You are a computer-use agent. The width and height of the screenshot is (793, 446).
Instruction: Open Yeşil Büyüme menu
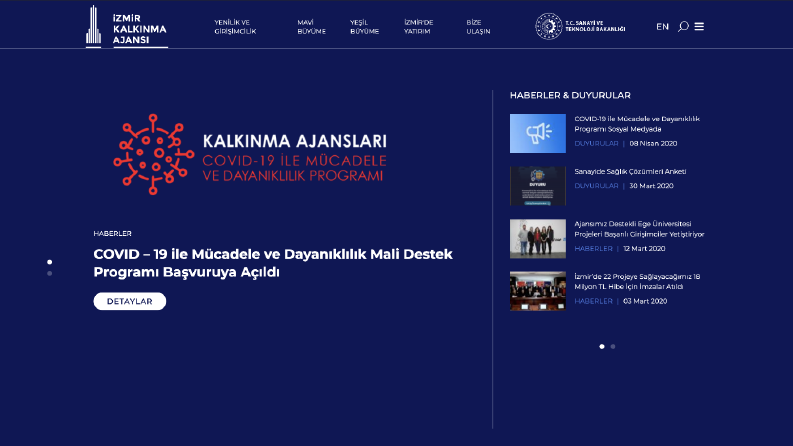364,27
